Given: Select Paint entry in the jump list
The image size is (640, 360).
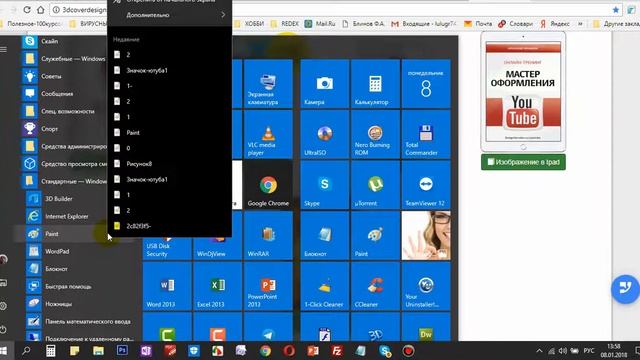Looking at the screenshot, I should (170, 133).
